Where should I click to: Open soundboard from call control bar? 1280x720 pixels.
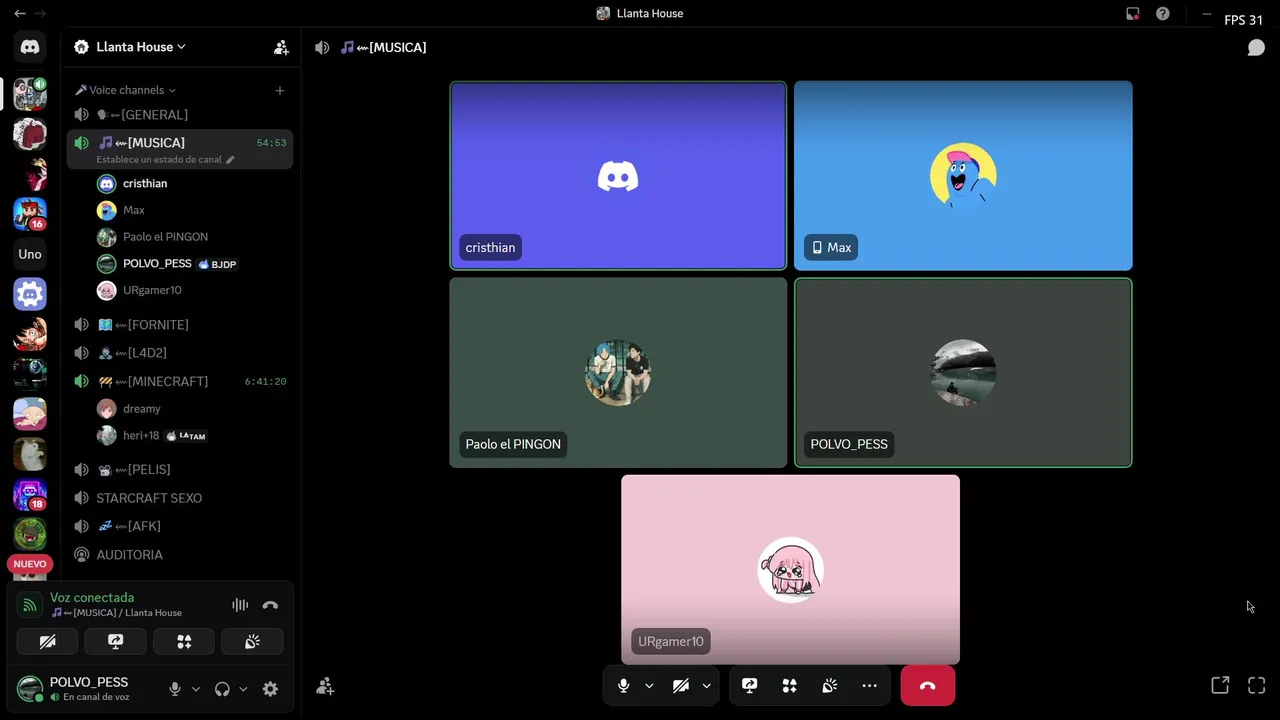829,686
